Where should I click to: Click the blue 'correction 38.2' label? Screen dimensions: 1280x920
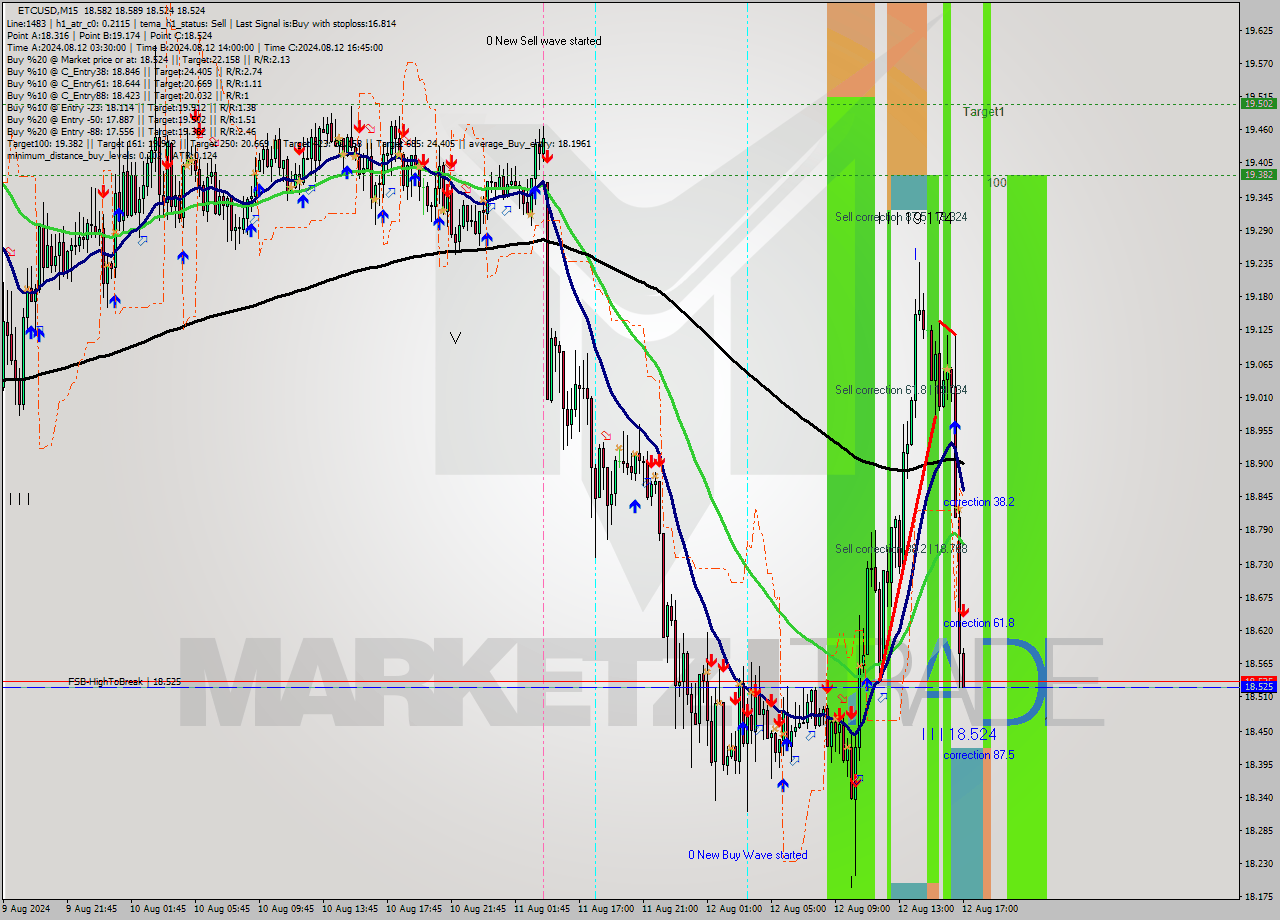point(979,502)
